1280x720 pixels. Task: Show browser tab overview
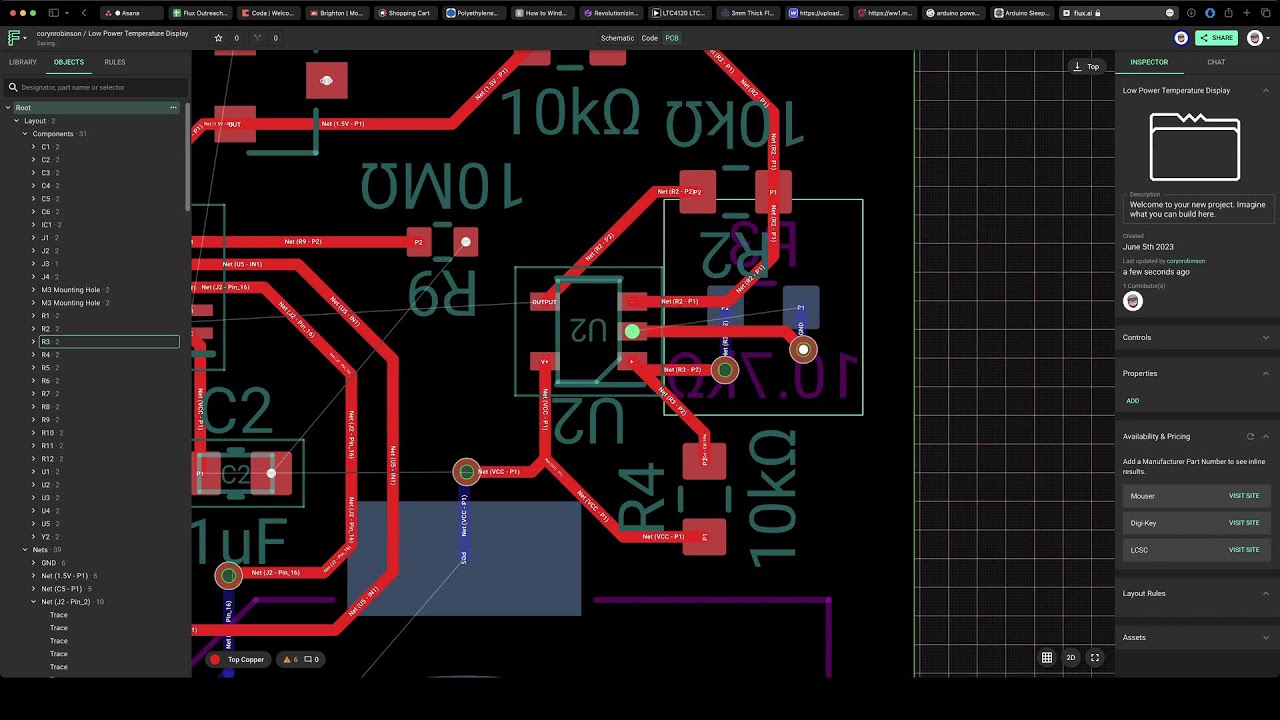tap(1265, 13)
